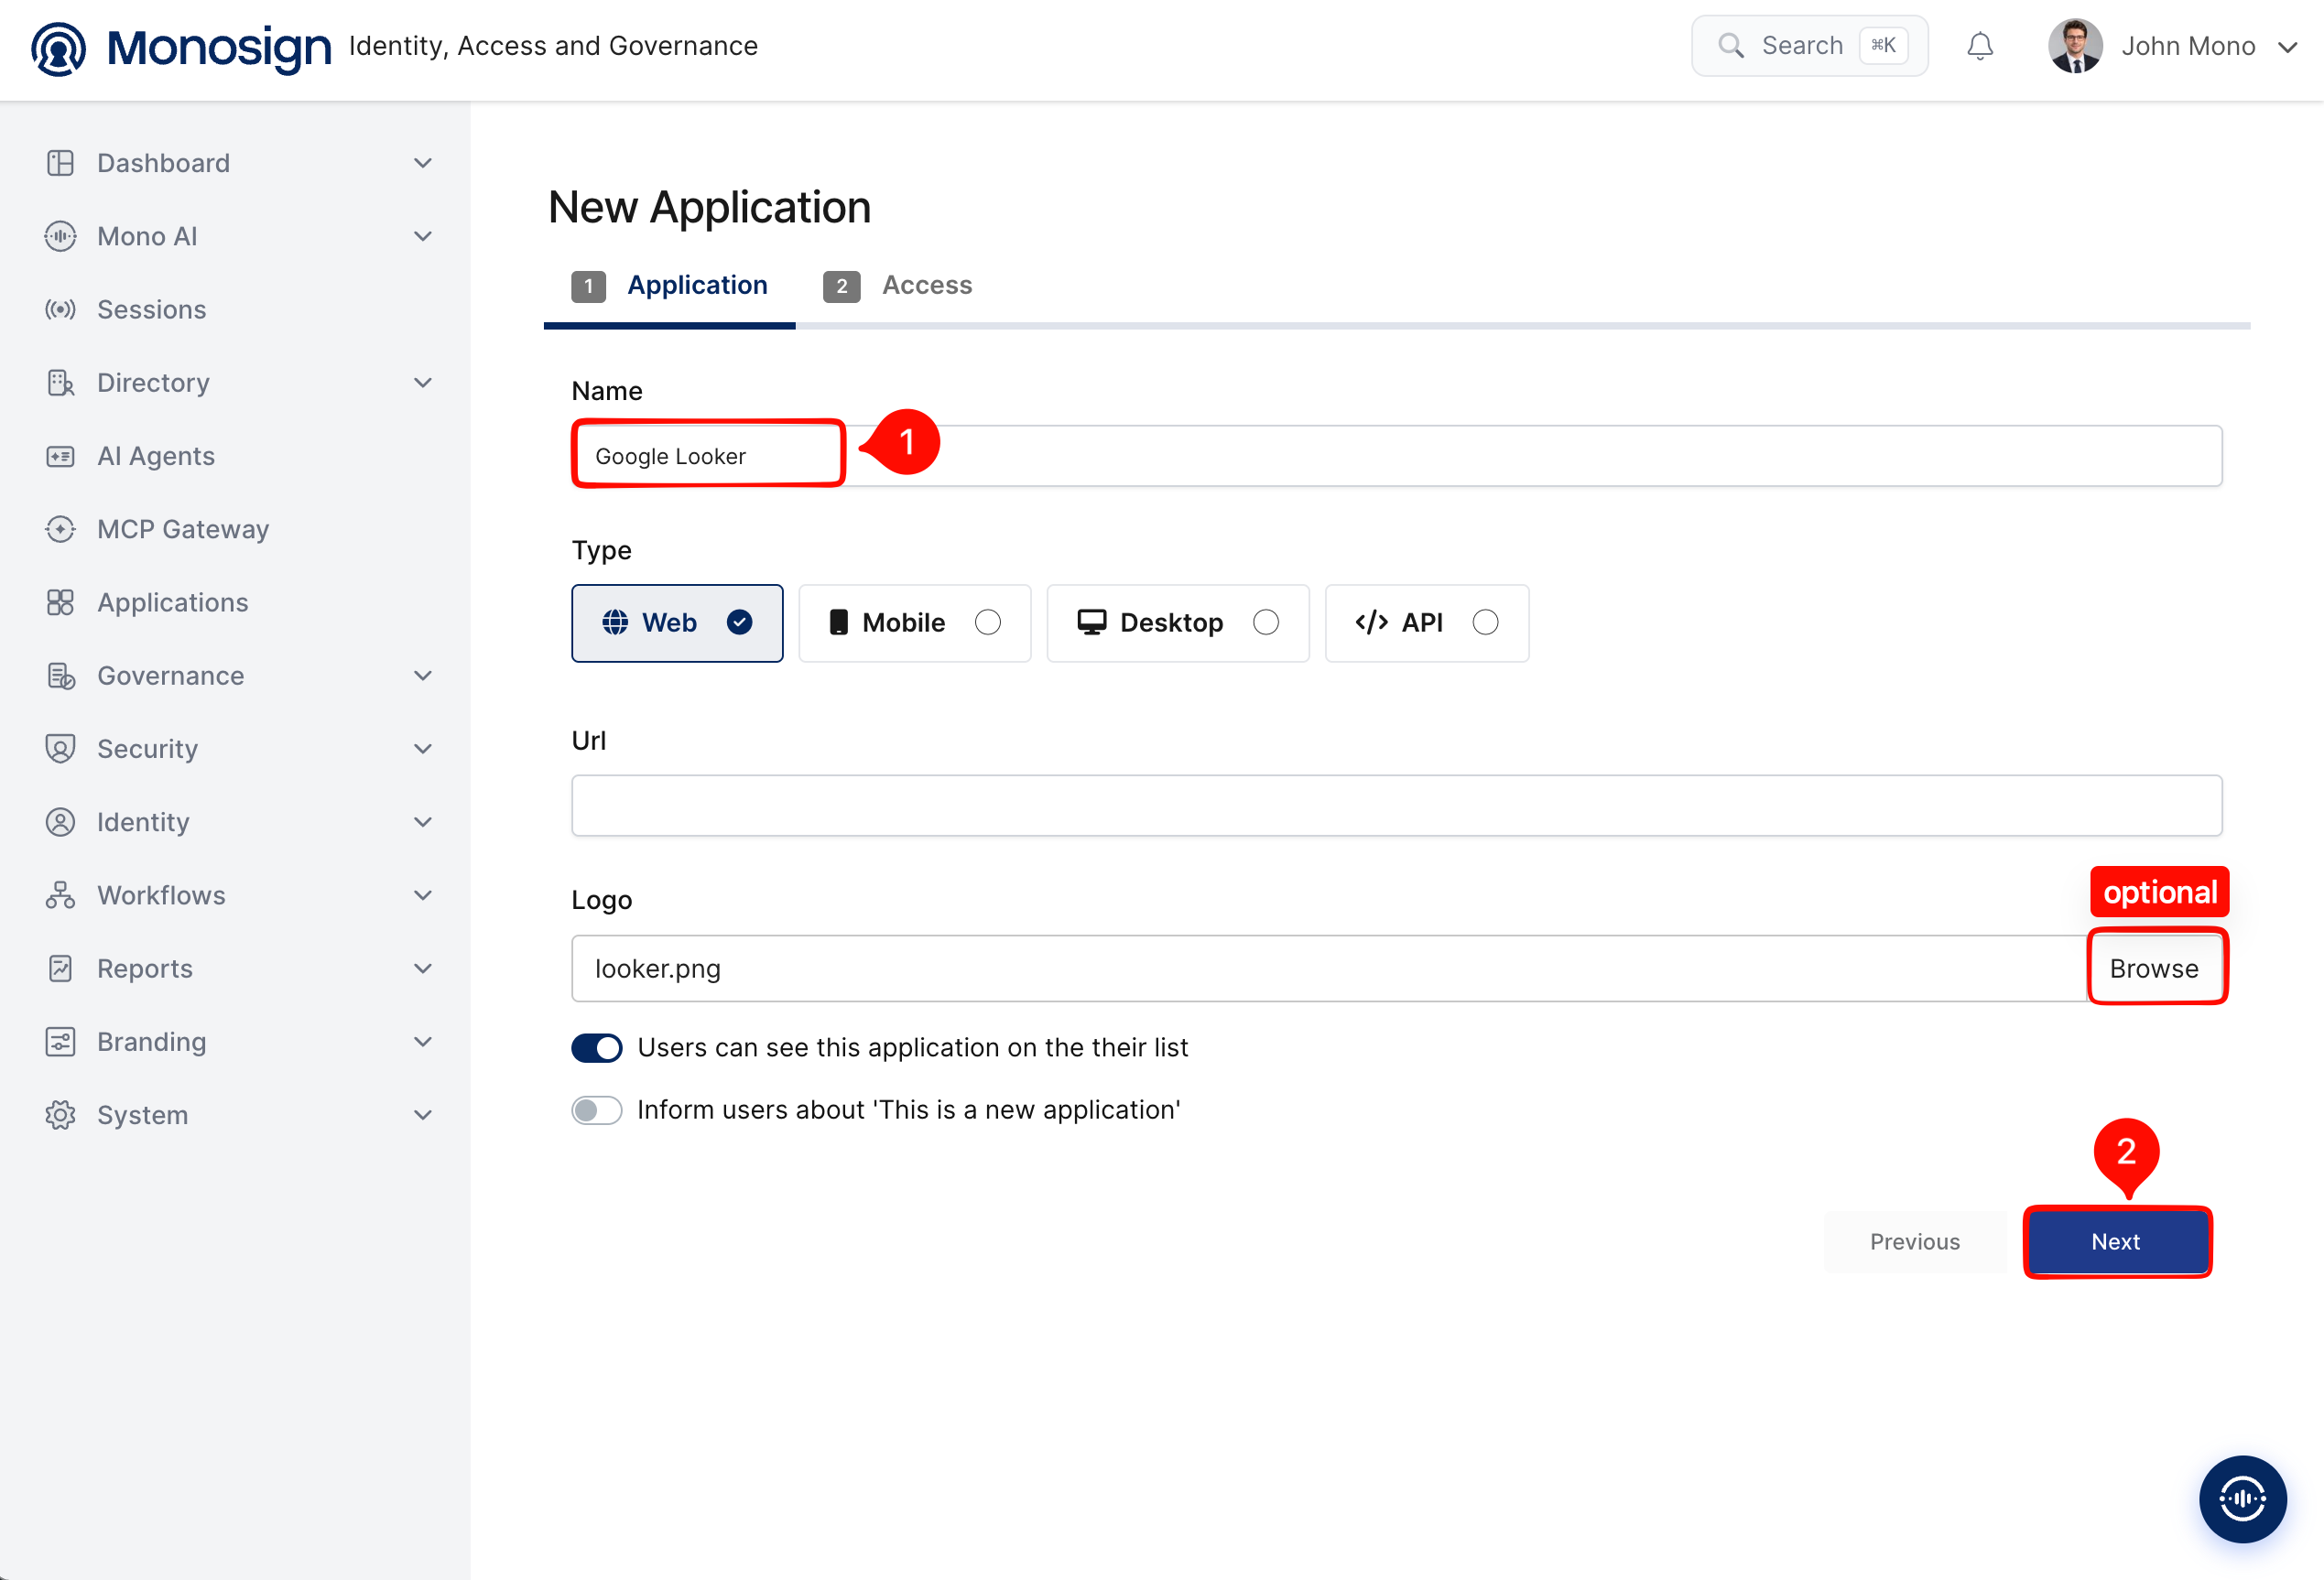The width and height of the screenshot is (2324, 1580).
Task: Choose the API application type
Action: click(1426, 623)
